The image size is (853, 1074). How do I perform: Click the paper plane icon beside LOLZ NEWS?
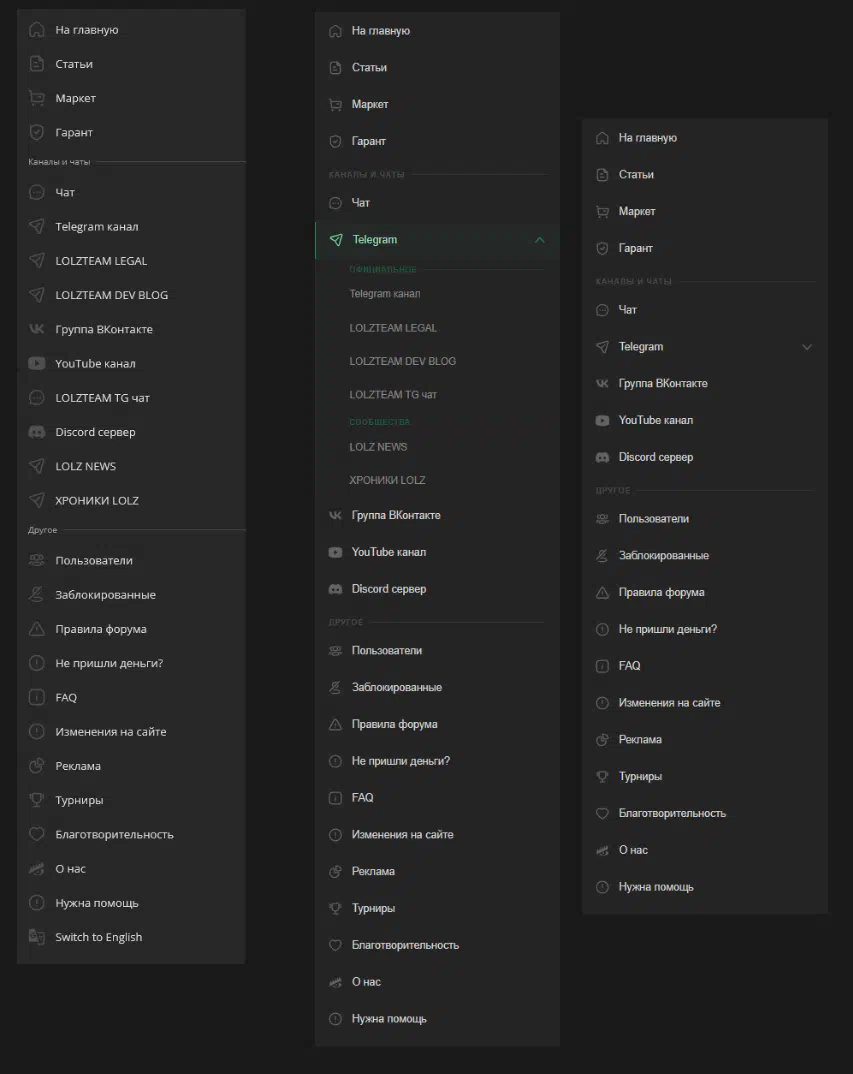point(37,466)
